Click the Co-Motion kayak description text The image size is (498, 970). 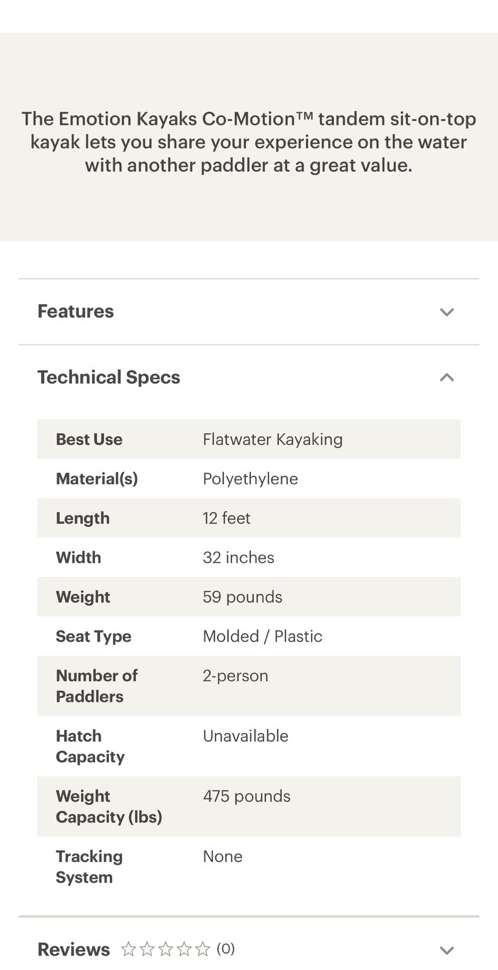point(249,142)
